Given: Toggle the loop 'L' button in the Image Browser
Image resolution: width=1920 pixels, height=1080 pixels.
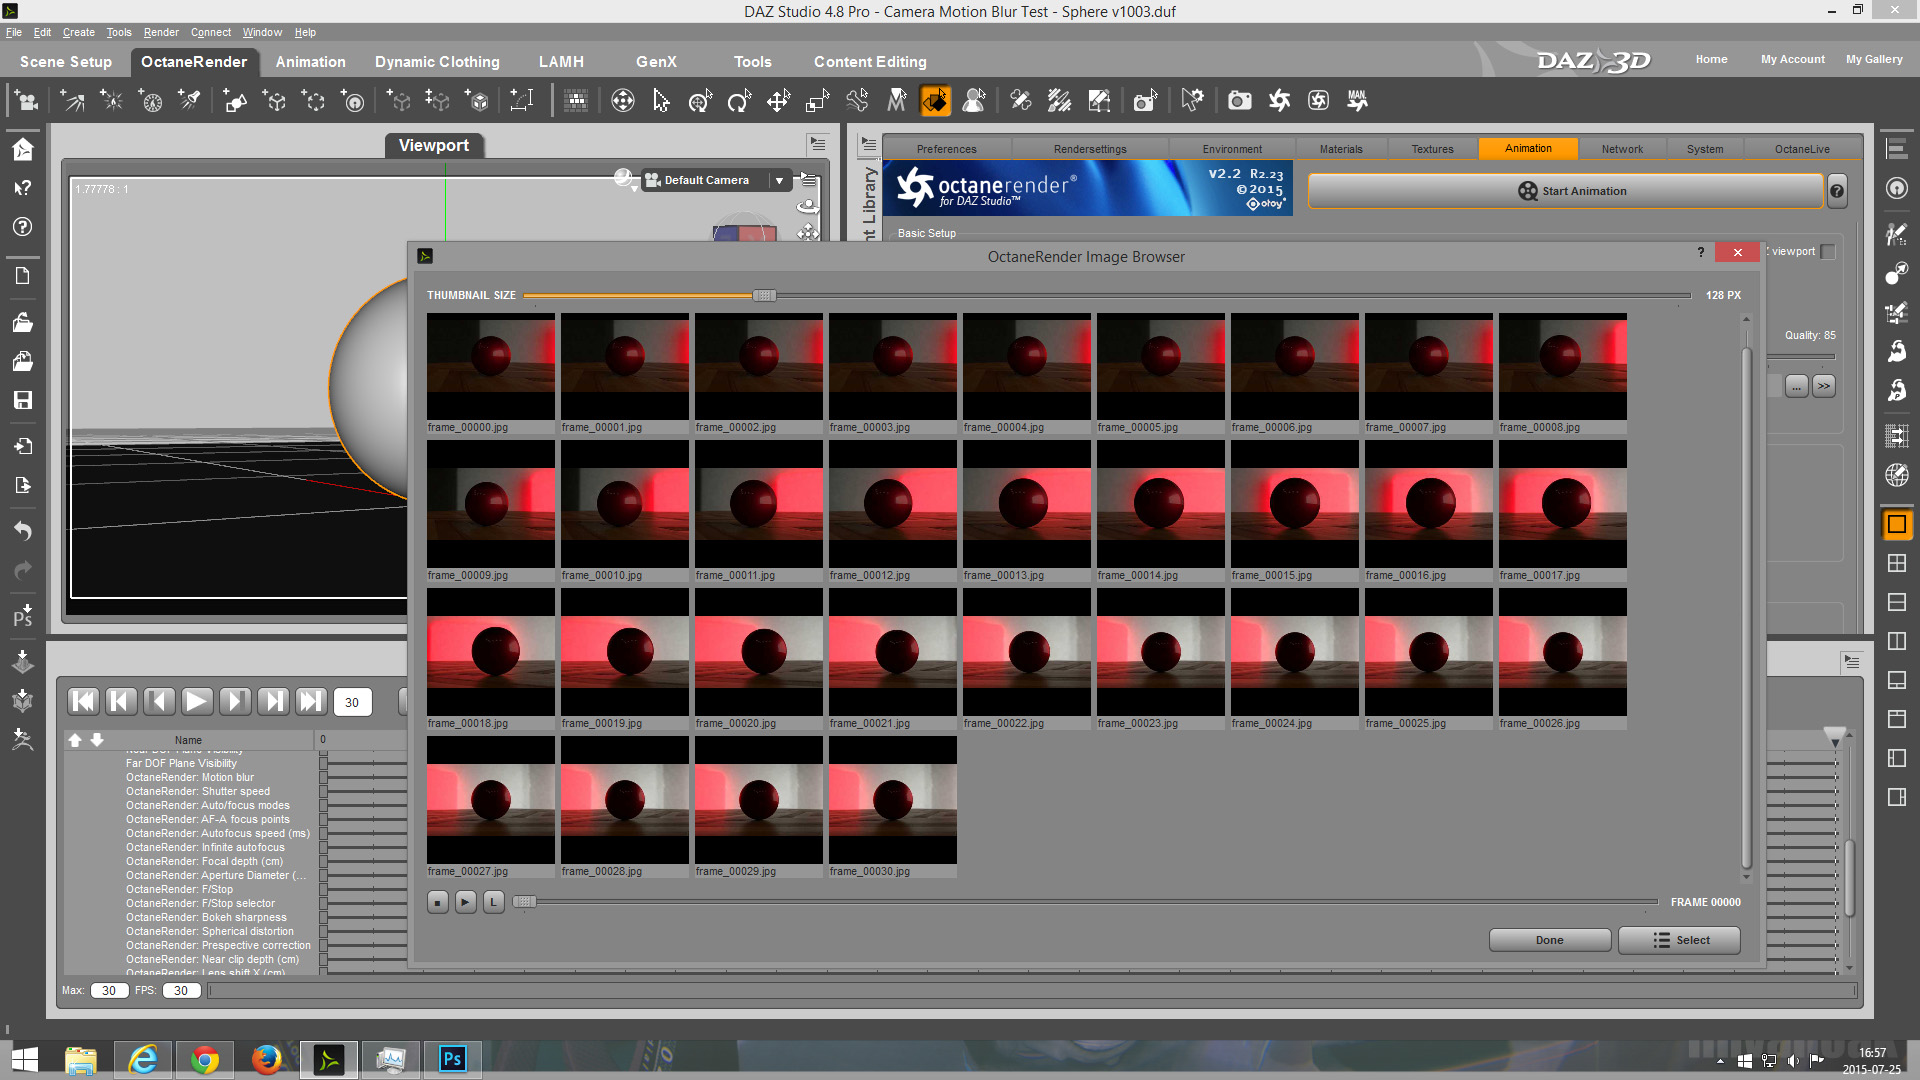Looking at the screenshot, I should click(493, 902).
